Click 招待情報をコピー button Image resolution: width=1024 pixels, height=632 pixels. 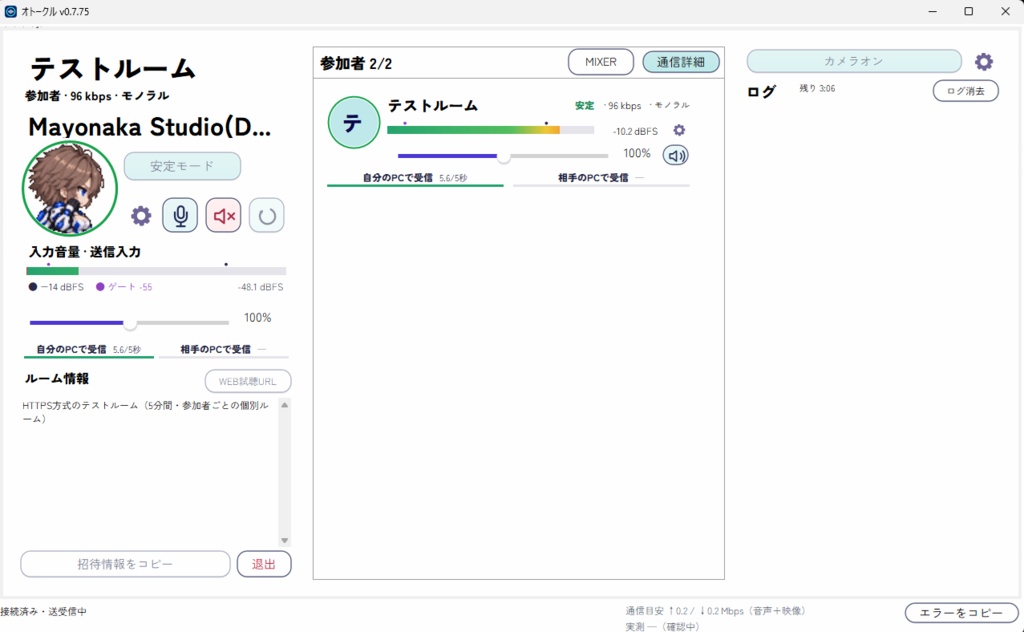click(125, 564)
